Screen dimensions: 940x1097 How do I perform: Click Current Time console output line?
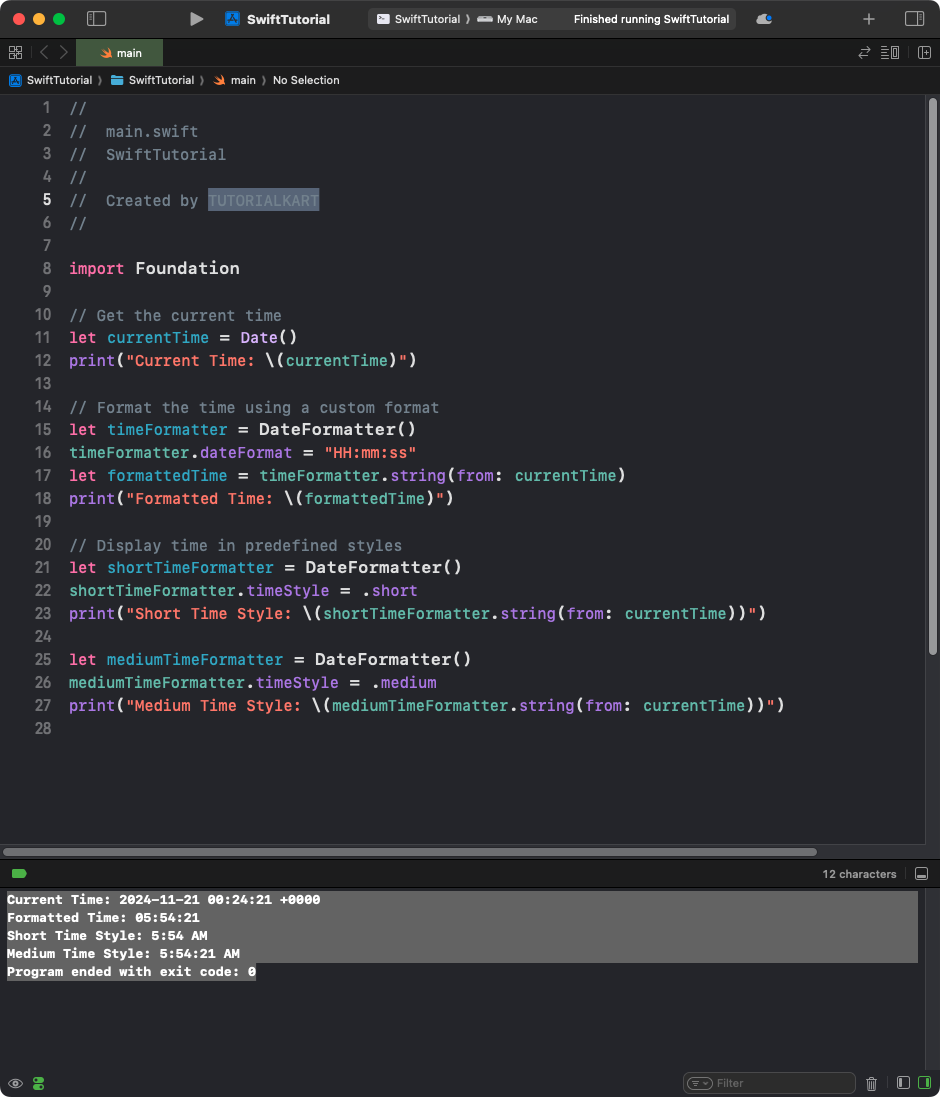[164, 900]
